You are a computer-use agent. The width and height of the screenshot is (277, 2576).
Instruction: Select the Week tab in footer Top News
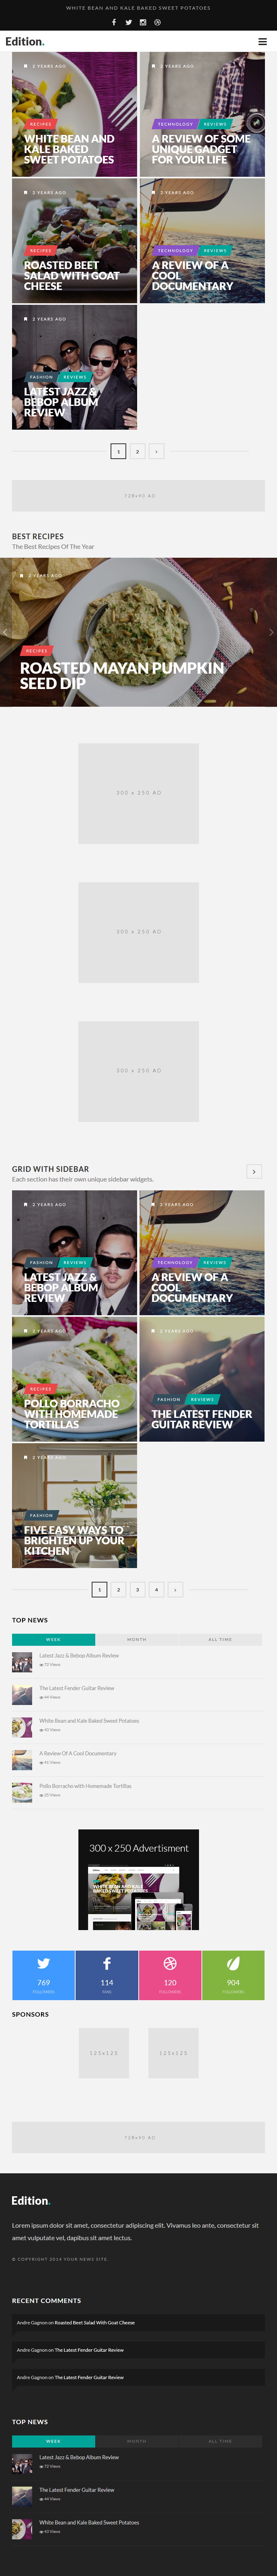(53, 2441)
